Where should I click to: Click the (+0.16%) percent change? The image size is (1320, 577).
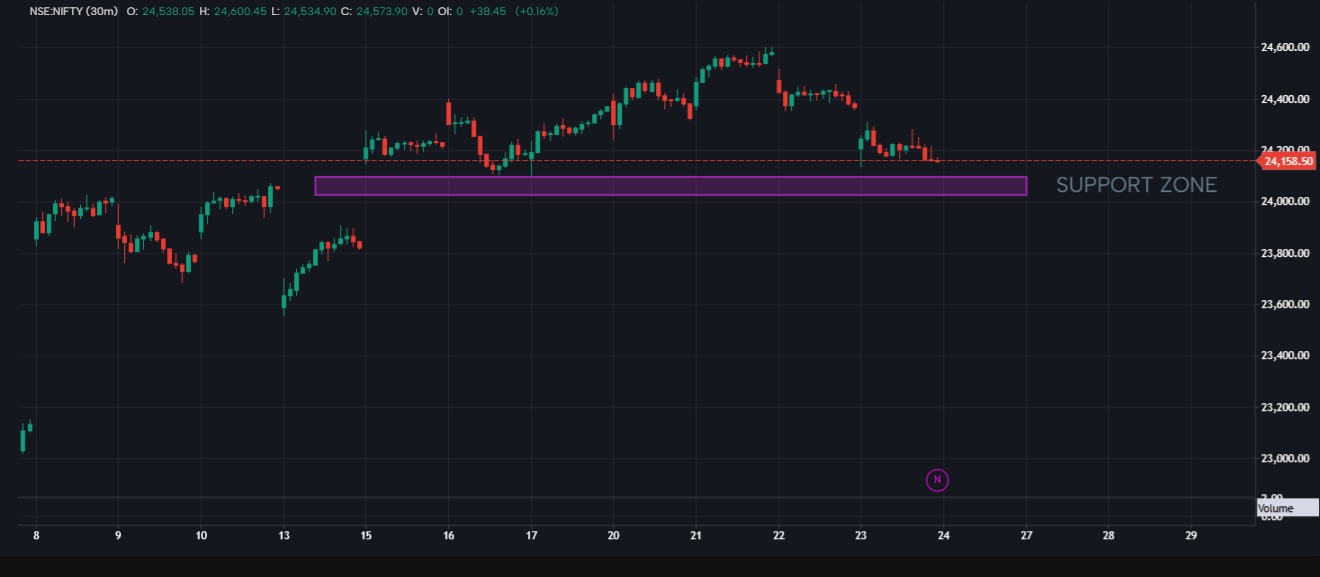[537, 11]
